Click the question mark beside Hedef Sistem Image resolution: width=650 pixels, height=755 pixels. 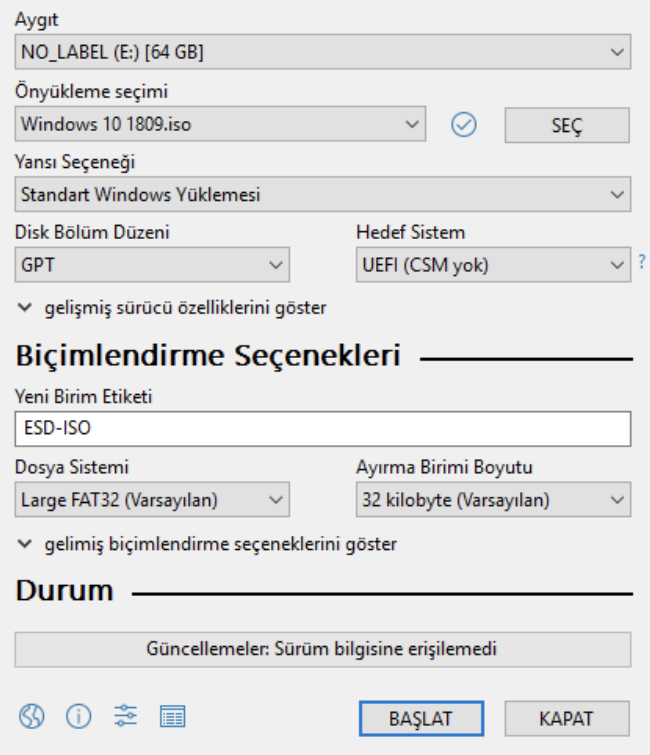[x=642, y=263]
